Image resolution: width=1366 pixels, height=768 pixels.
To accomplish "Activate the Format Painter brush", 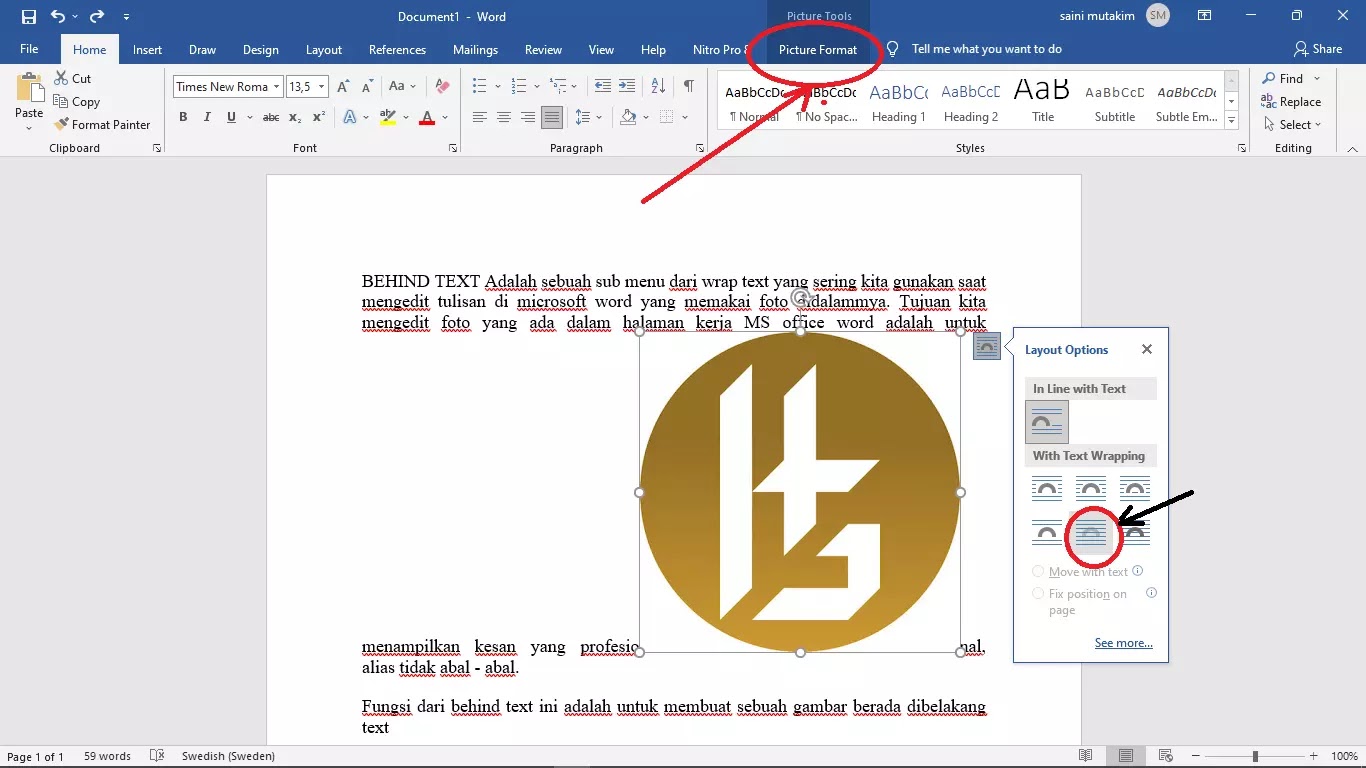I will pos(101,124).
